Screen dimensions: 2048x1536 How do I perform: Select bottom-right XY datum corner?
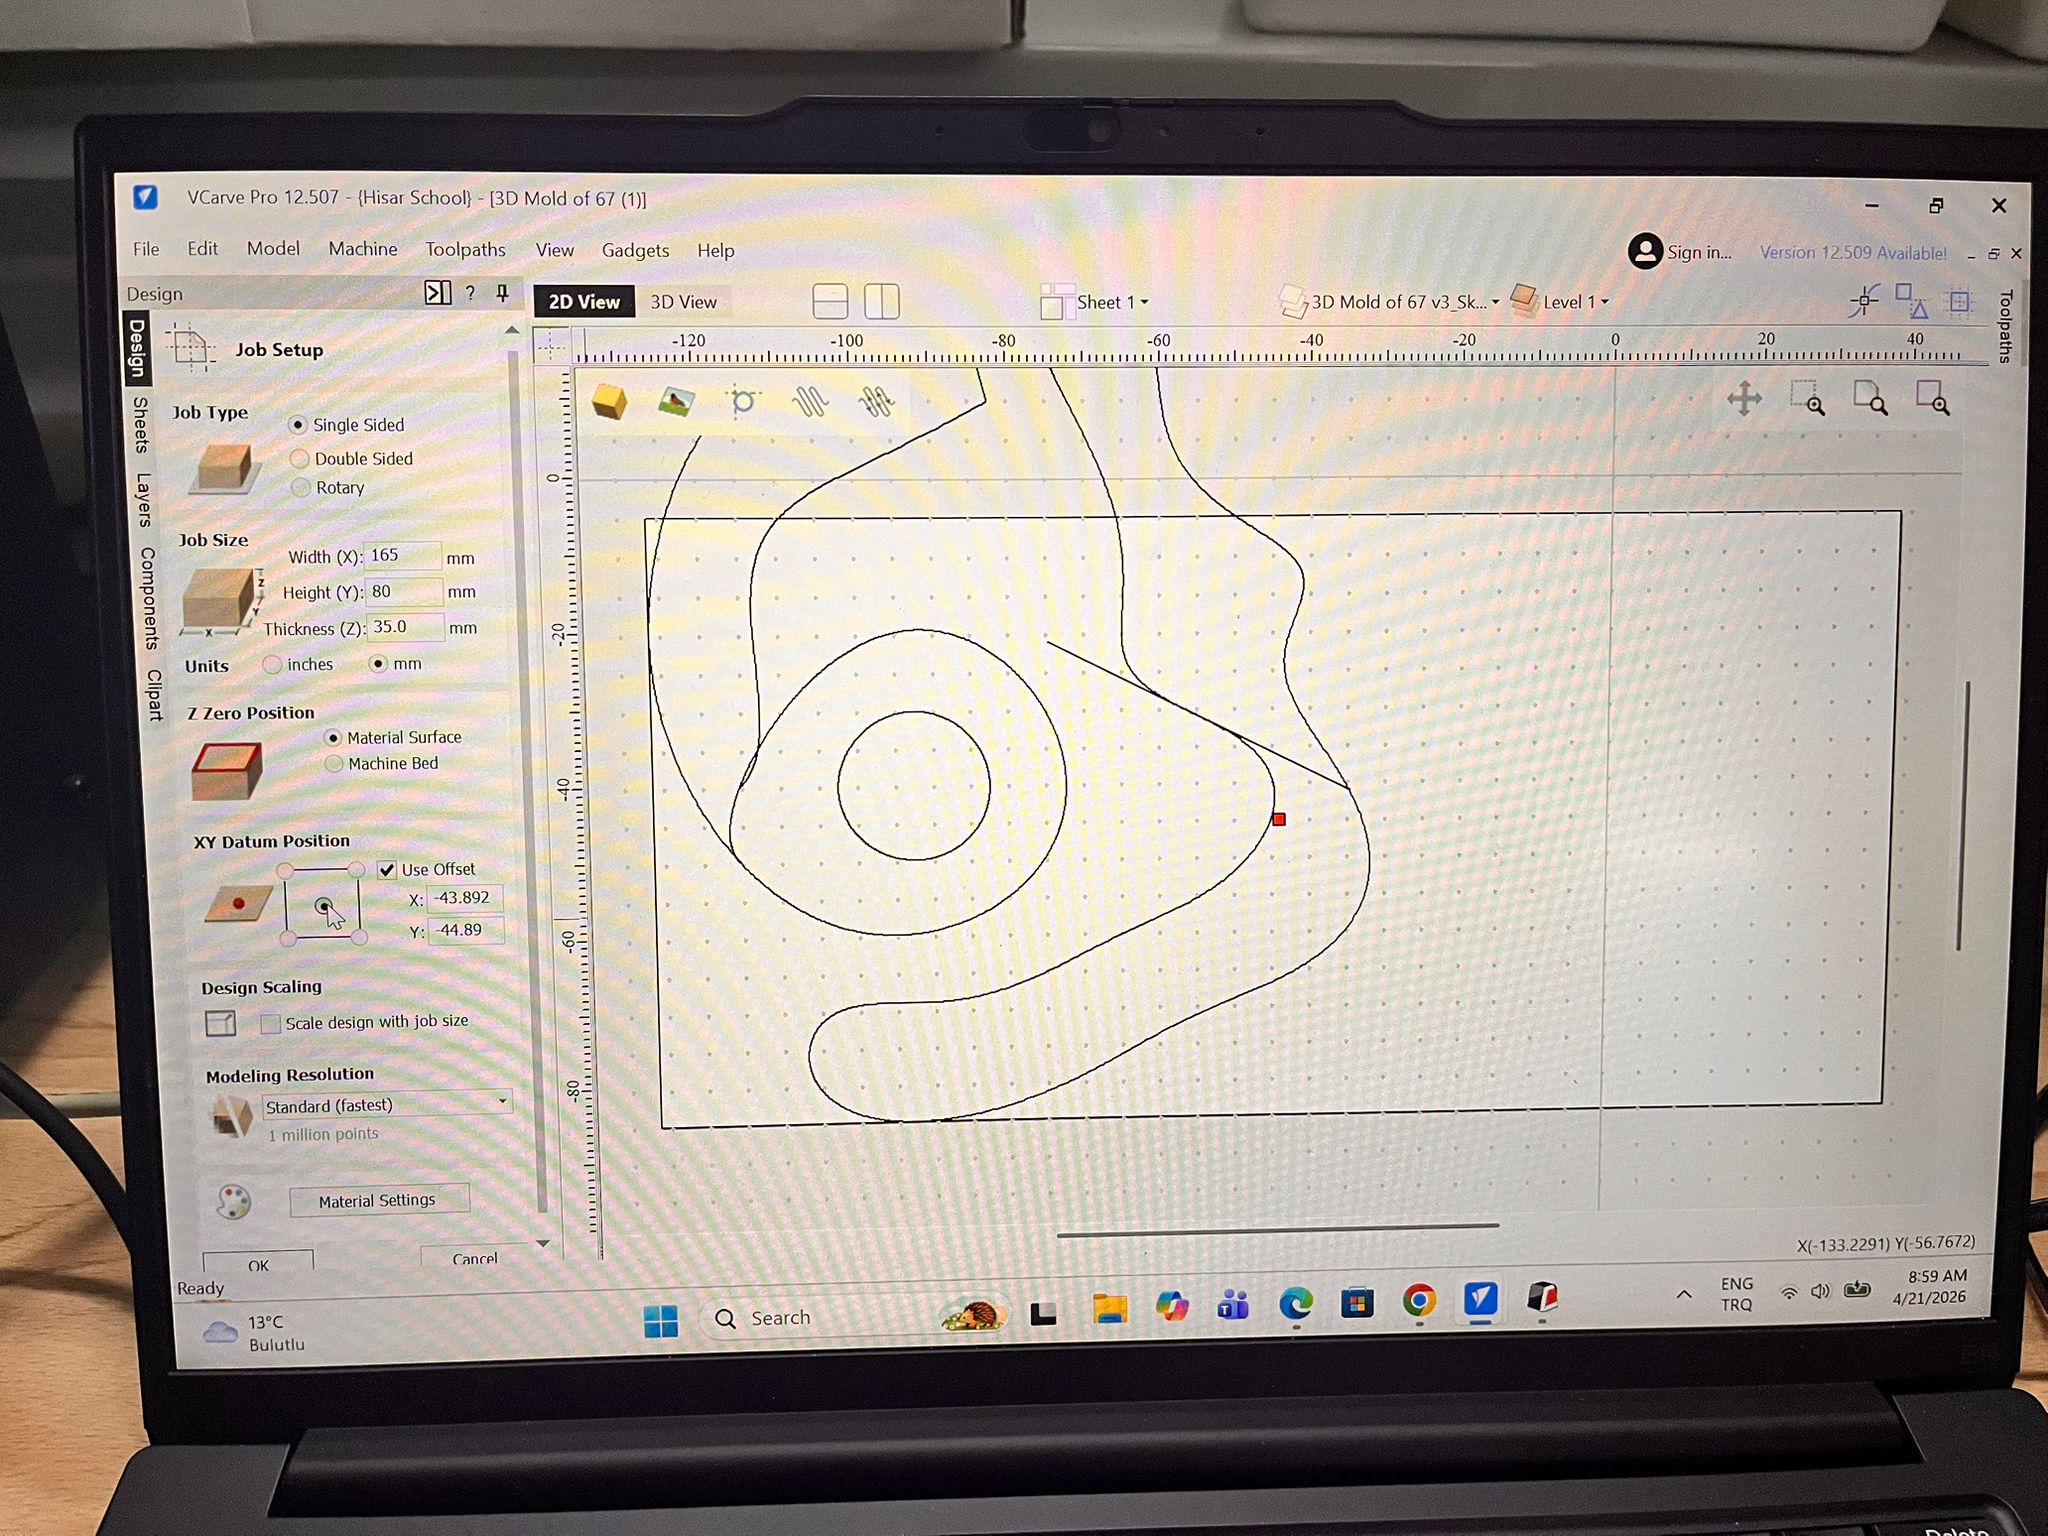[x=359, y=937]
